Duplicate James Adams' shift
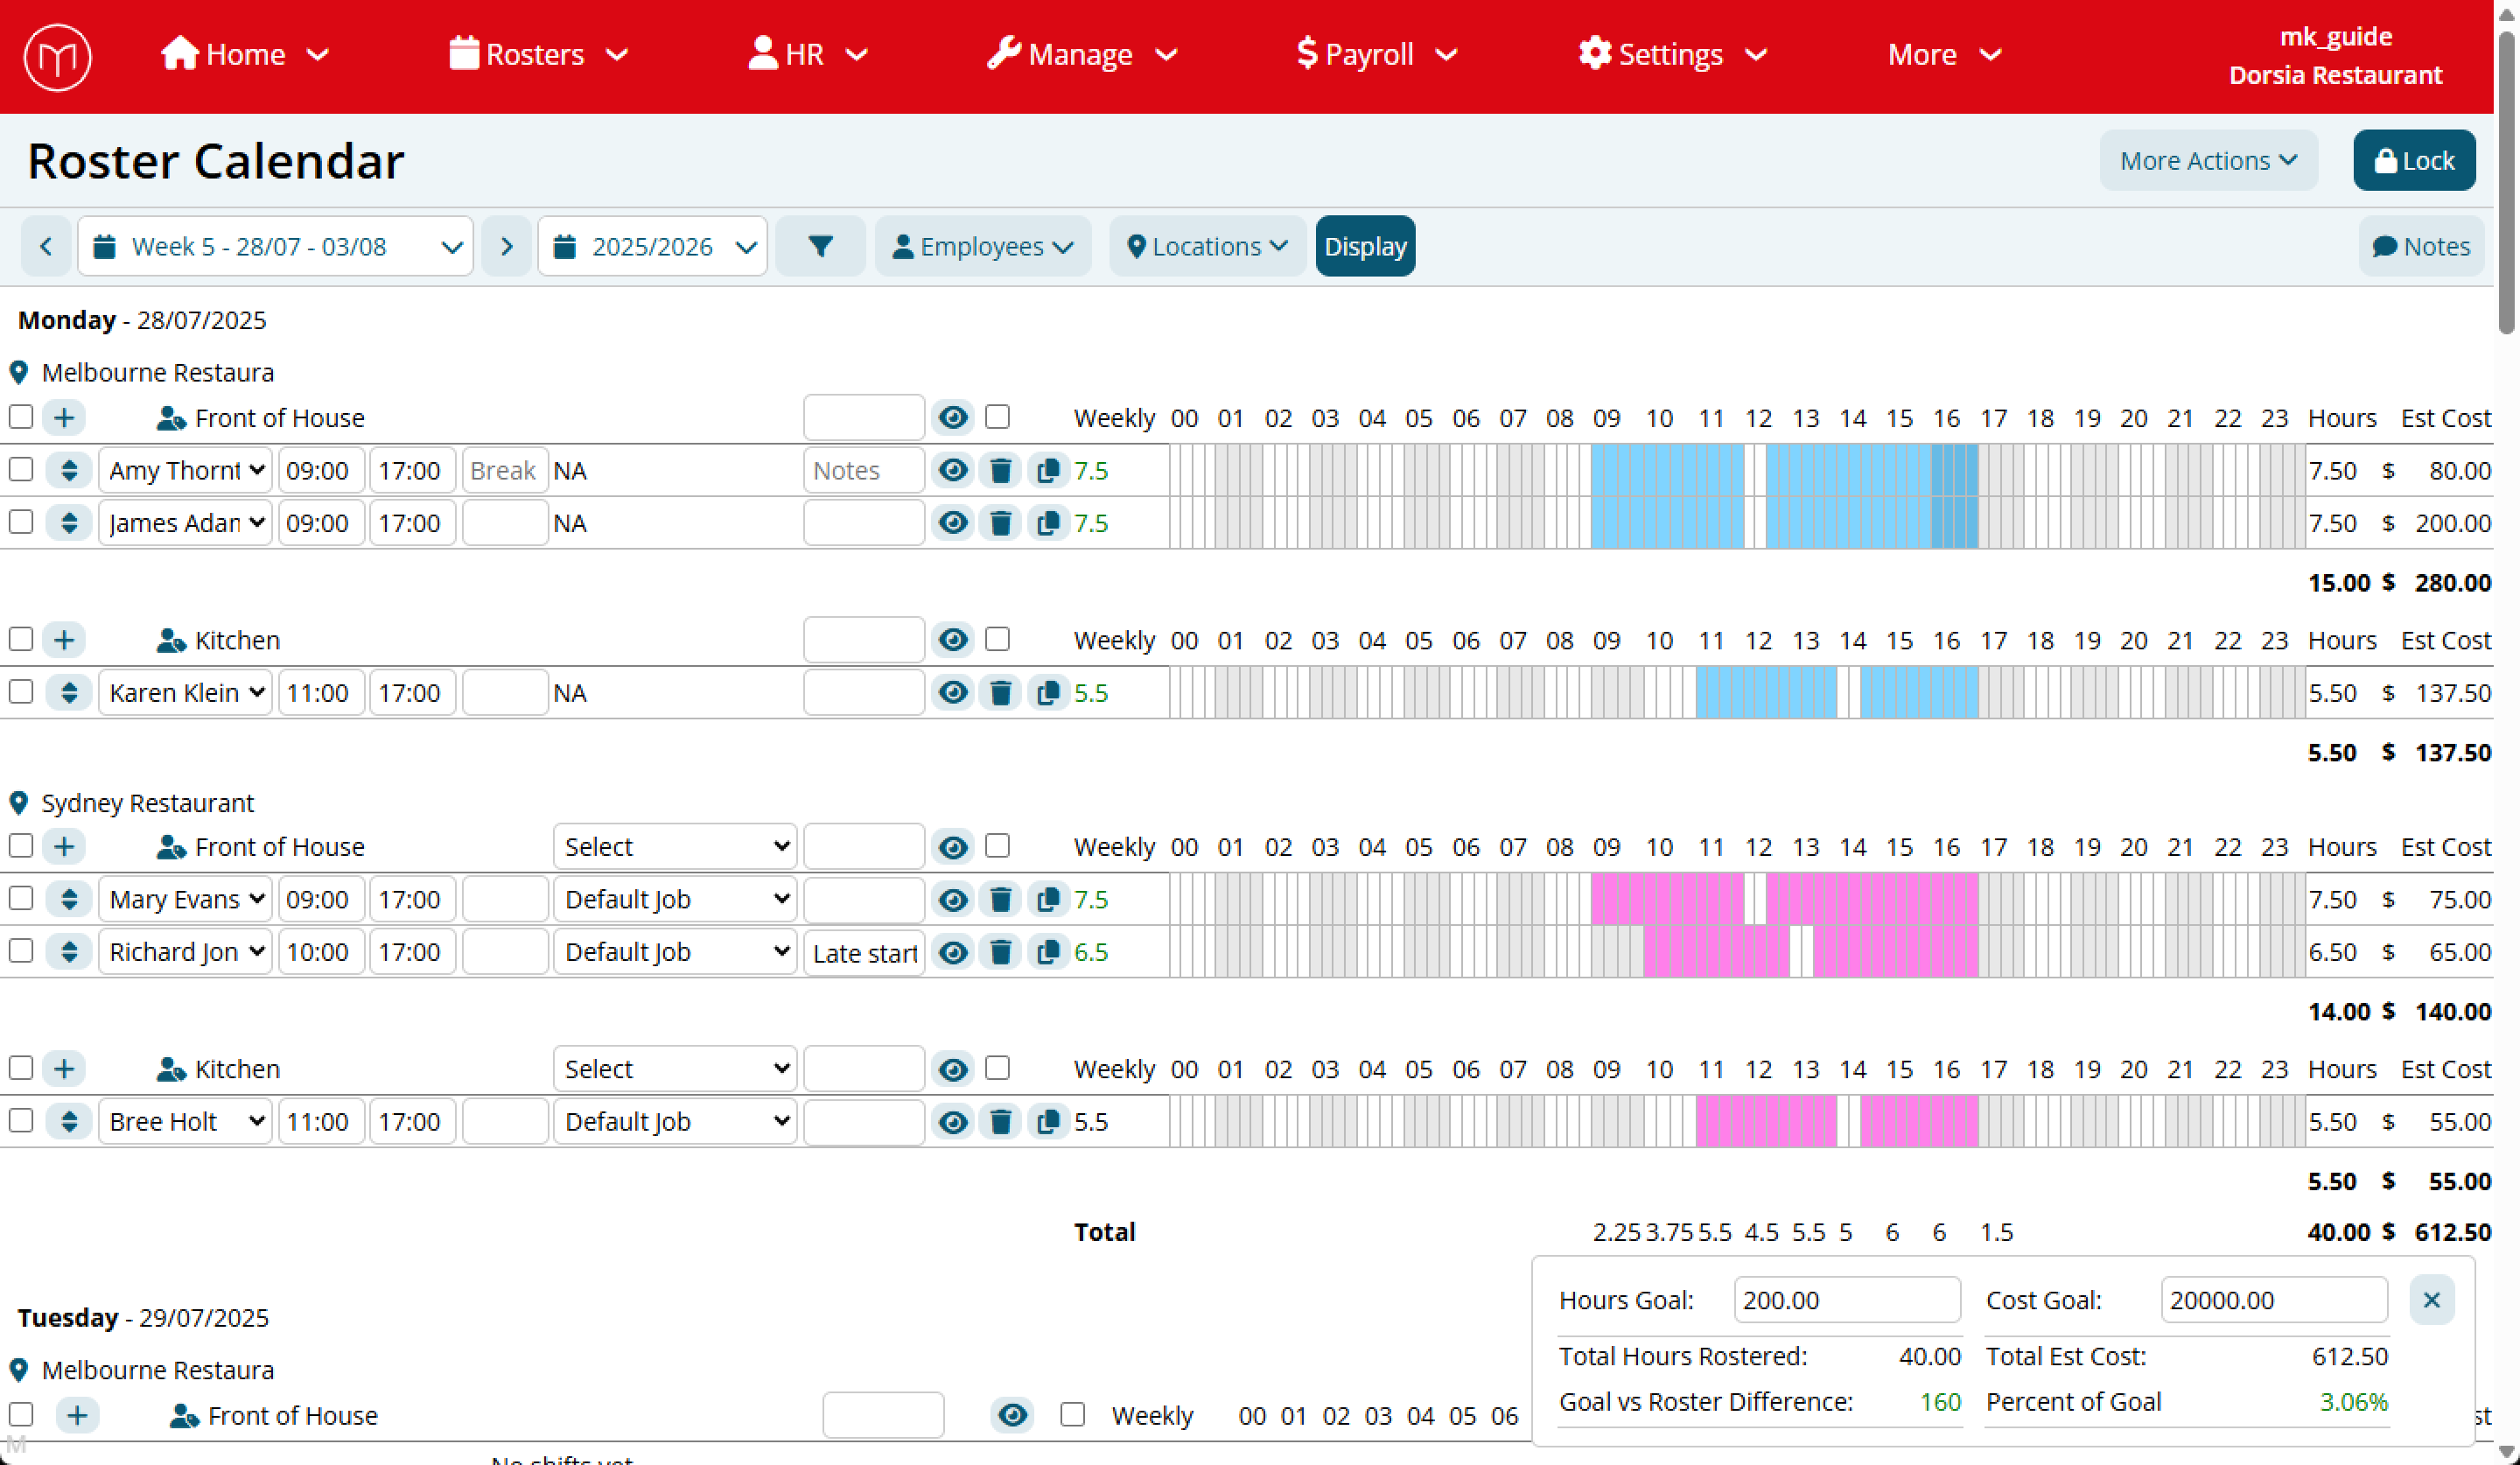The height and width of the screenshot is (1465, 2520). coord(1048,522)
